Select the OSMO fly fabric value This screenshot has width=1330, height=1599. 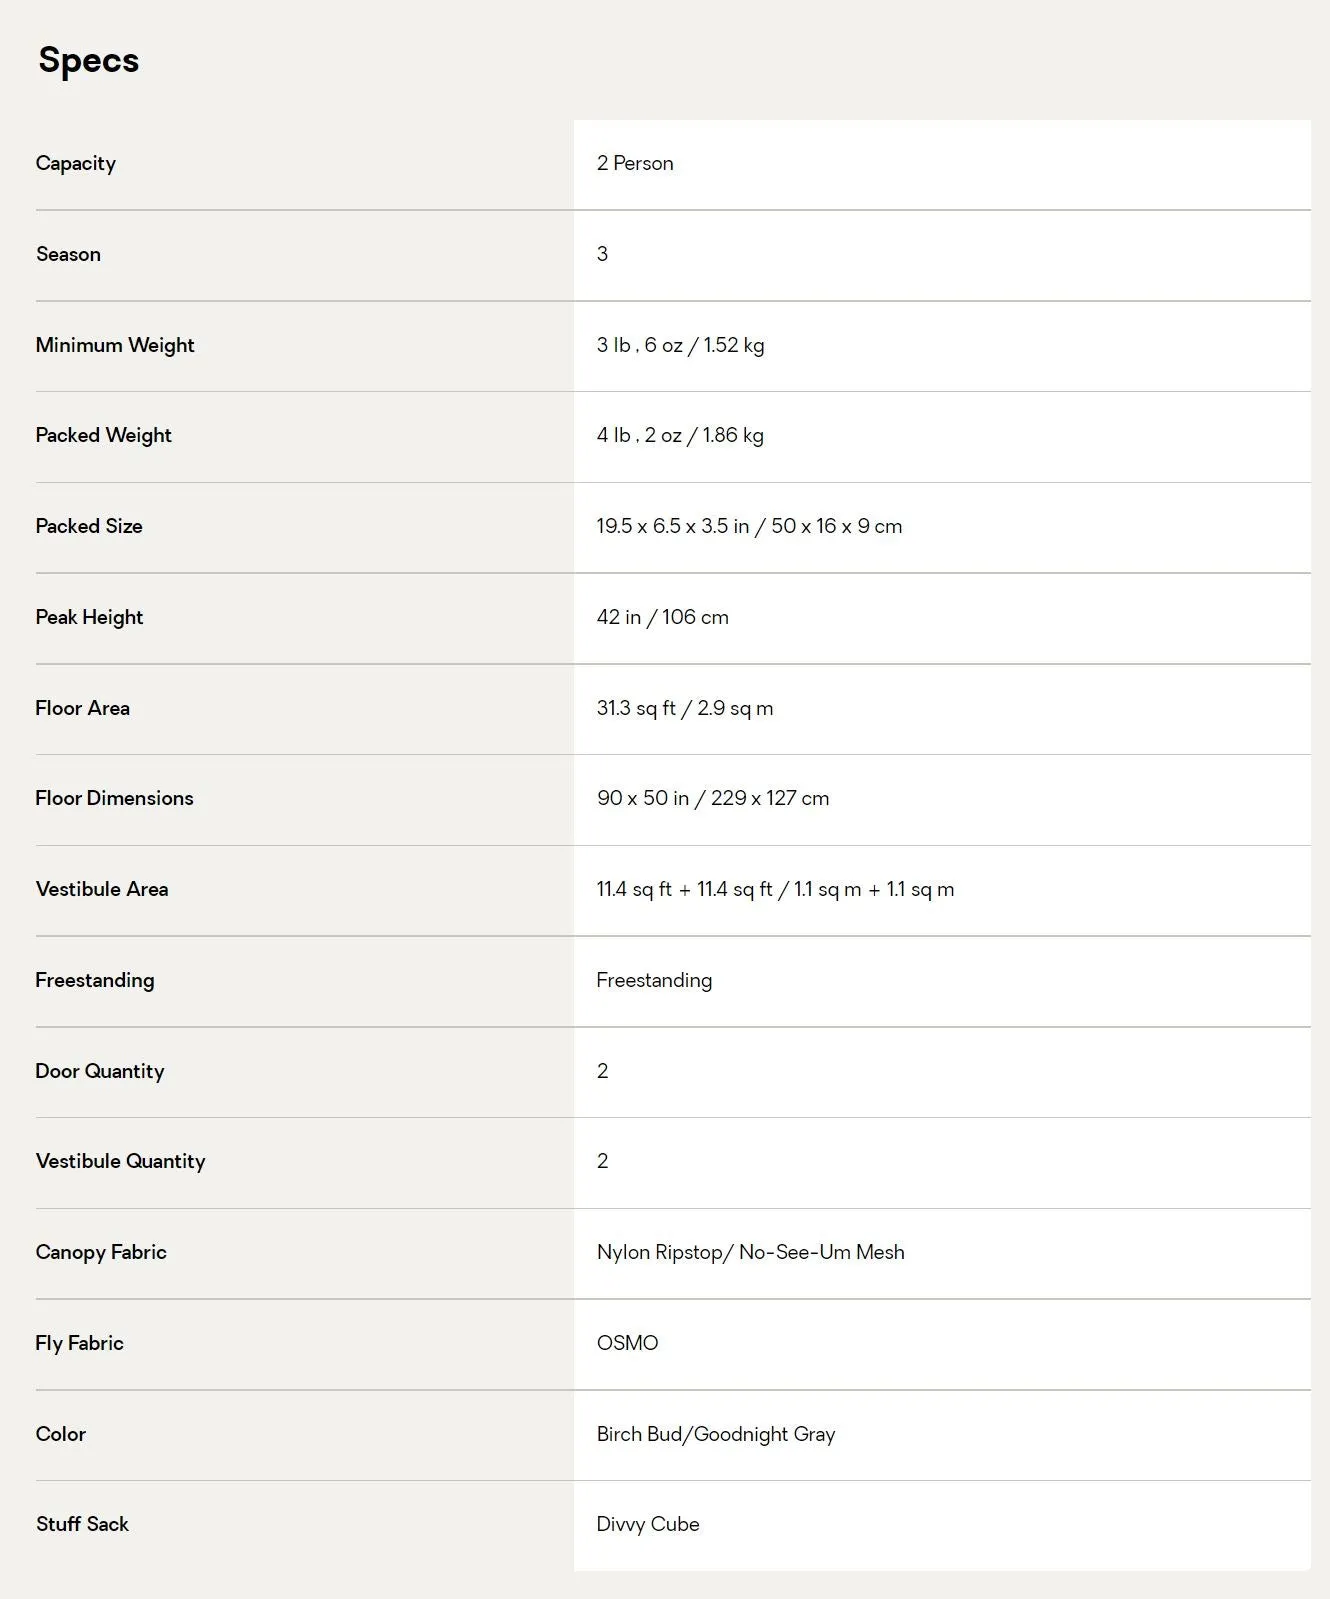click(x=627, y=1343)
